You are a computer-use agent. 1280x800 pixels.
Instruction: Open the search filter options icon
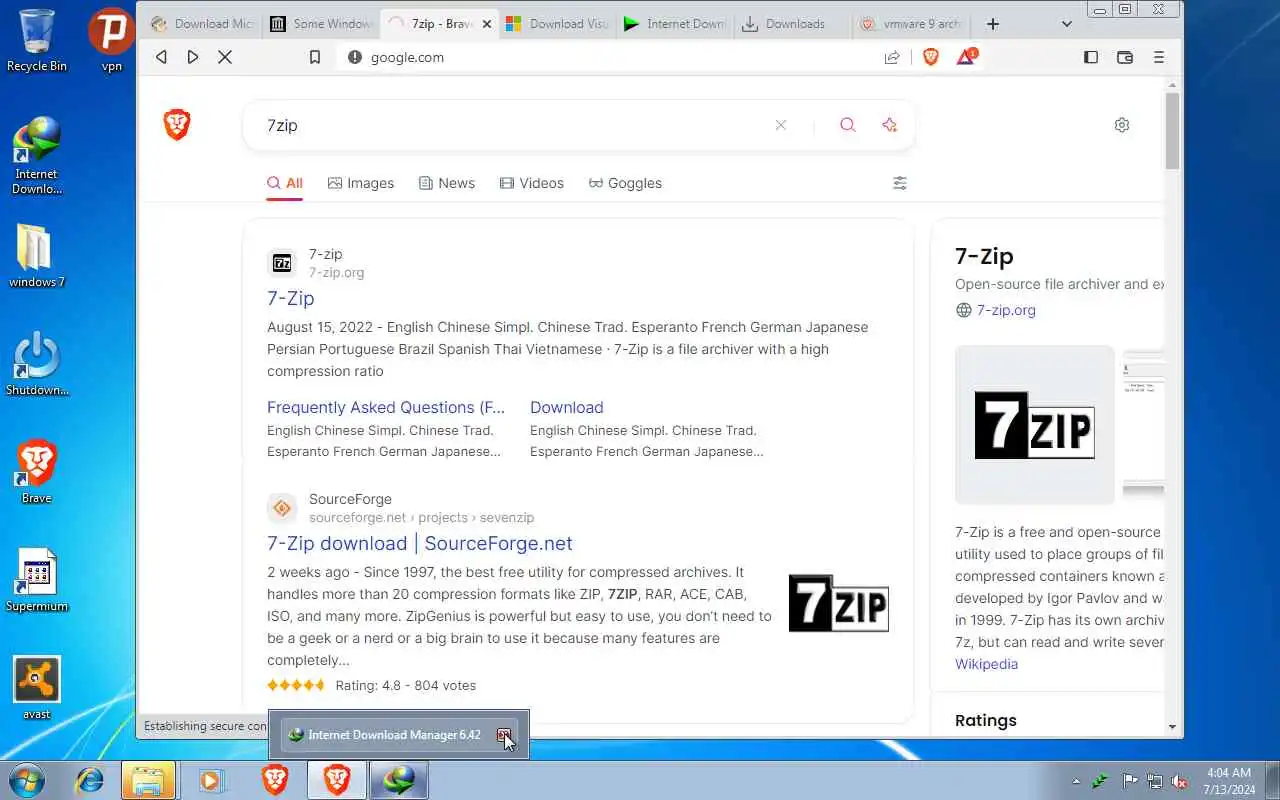900,183
